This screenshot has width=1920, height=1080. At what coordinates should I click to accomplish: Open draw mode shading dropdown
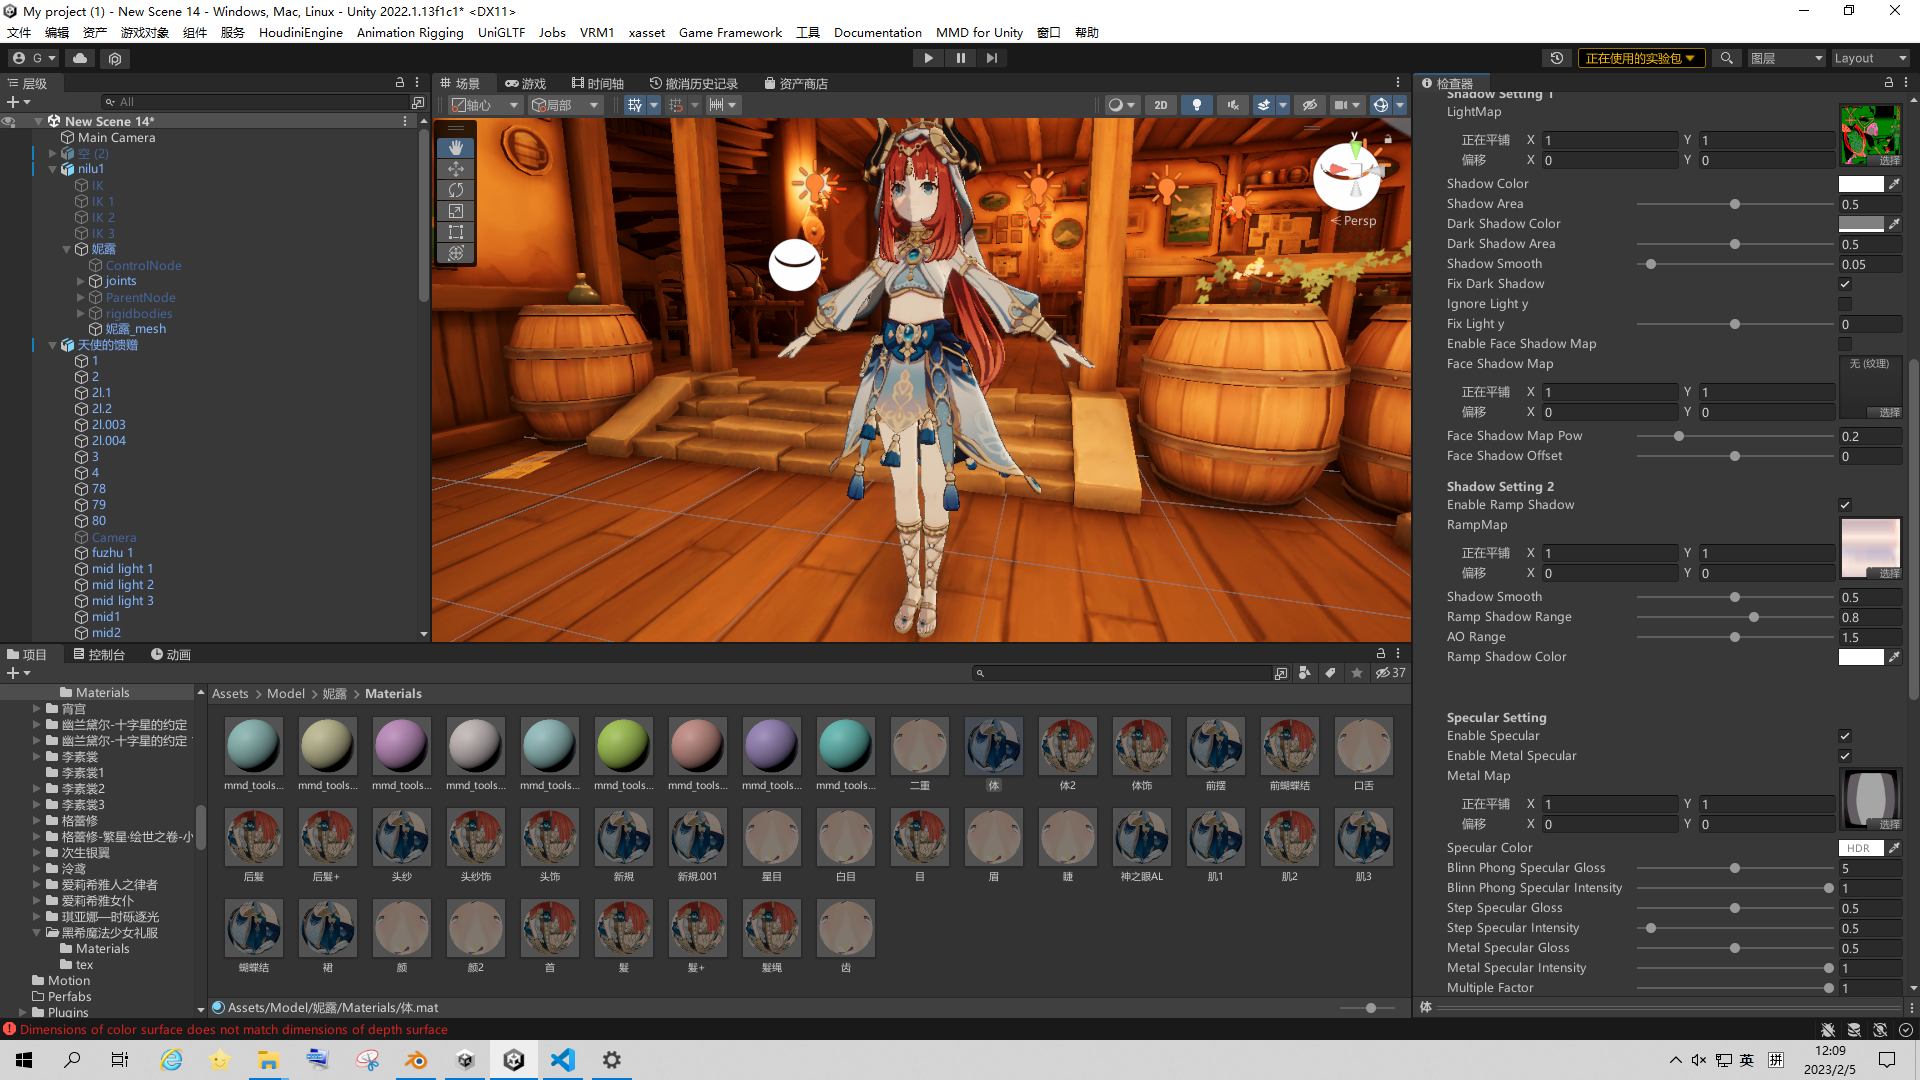coord(1122,105)
